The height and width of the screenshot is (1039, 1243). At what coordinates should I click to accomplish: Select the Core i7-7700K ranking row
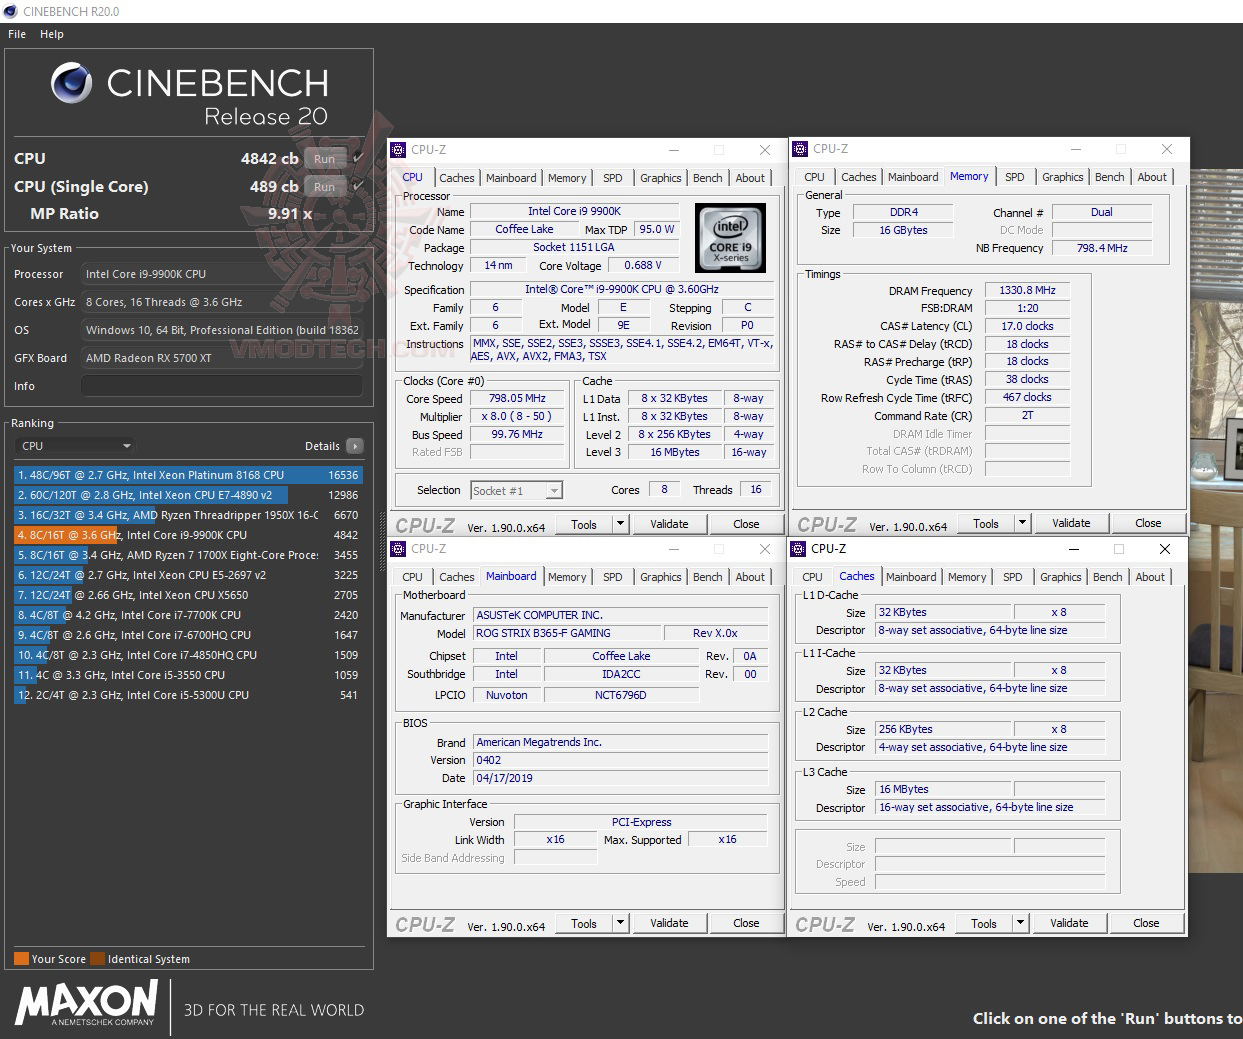188,615
